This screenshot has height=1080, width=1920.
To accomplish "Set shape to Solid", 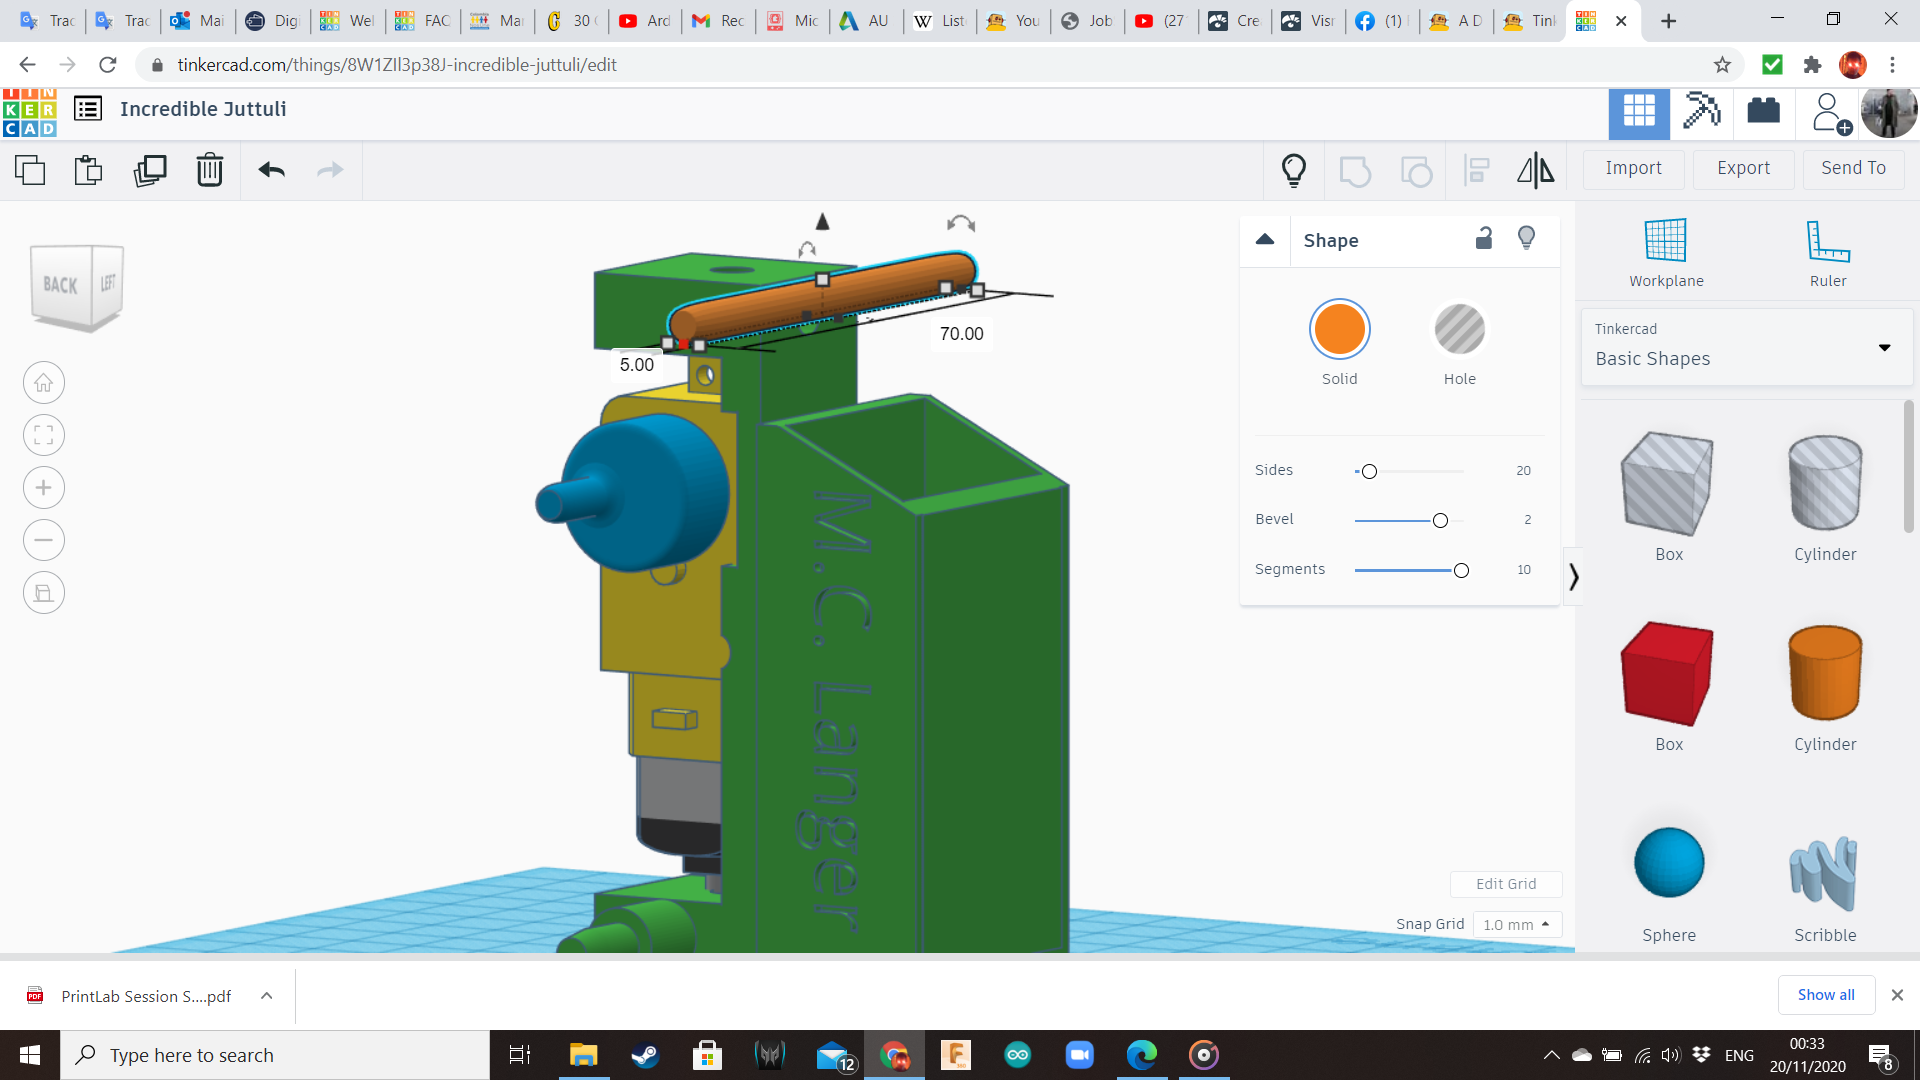I will (1339, 330).
